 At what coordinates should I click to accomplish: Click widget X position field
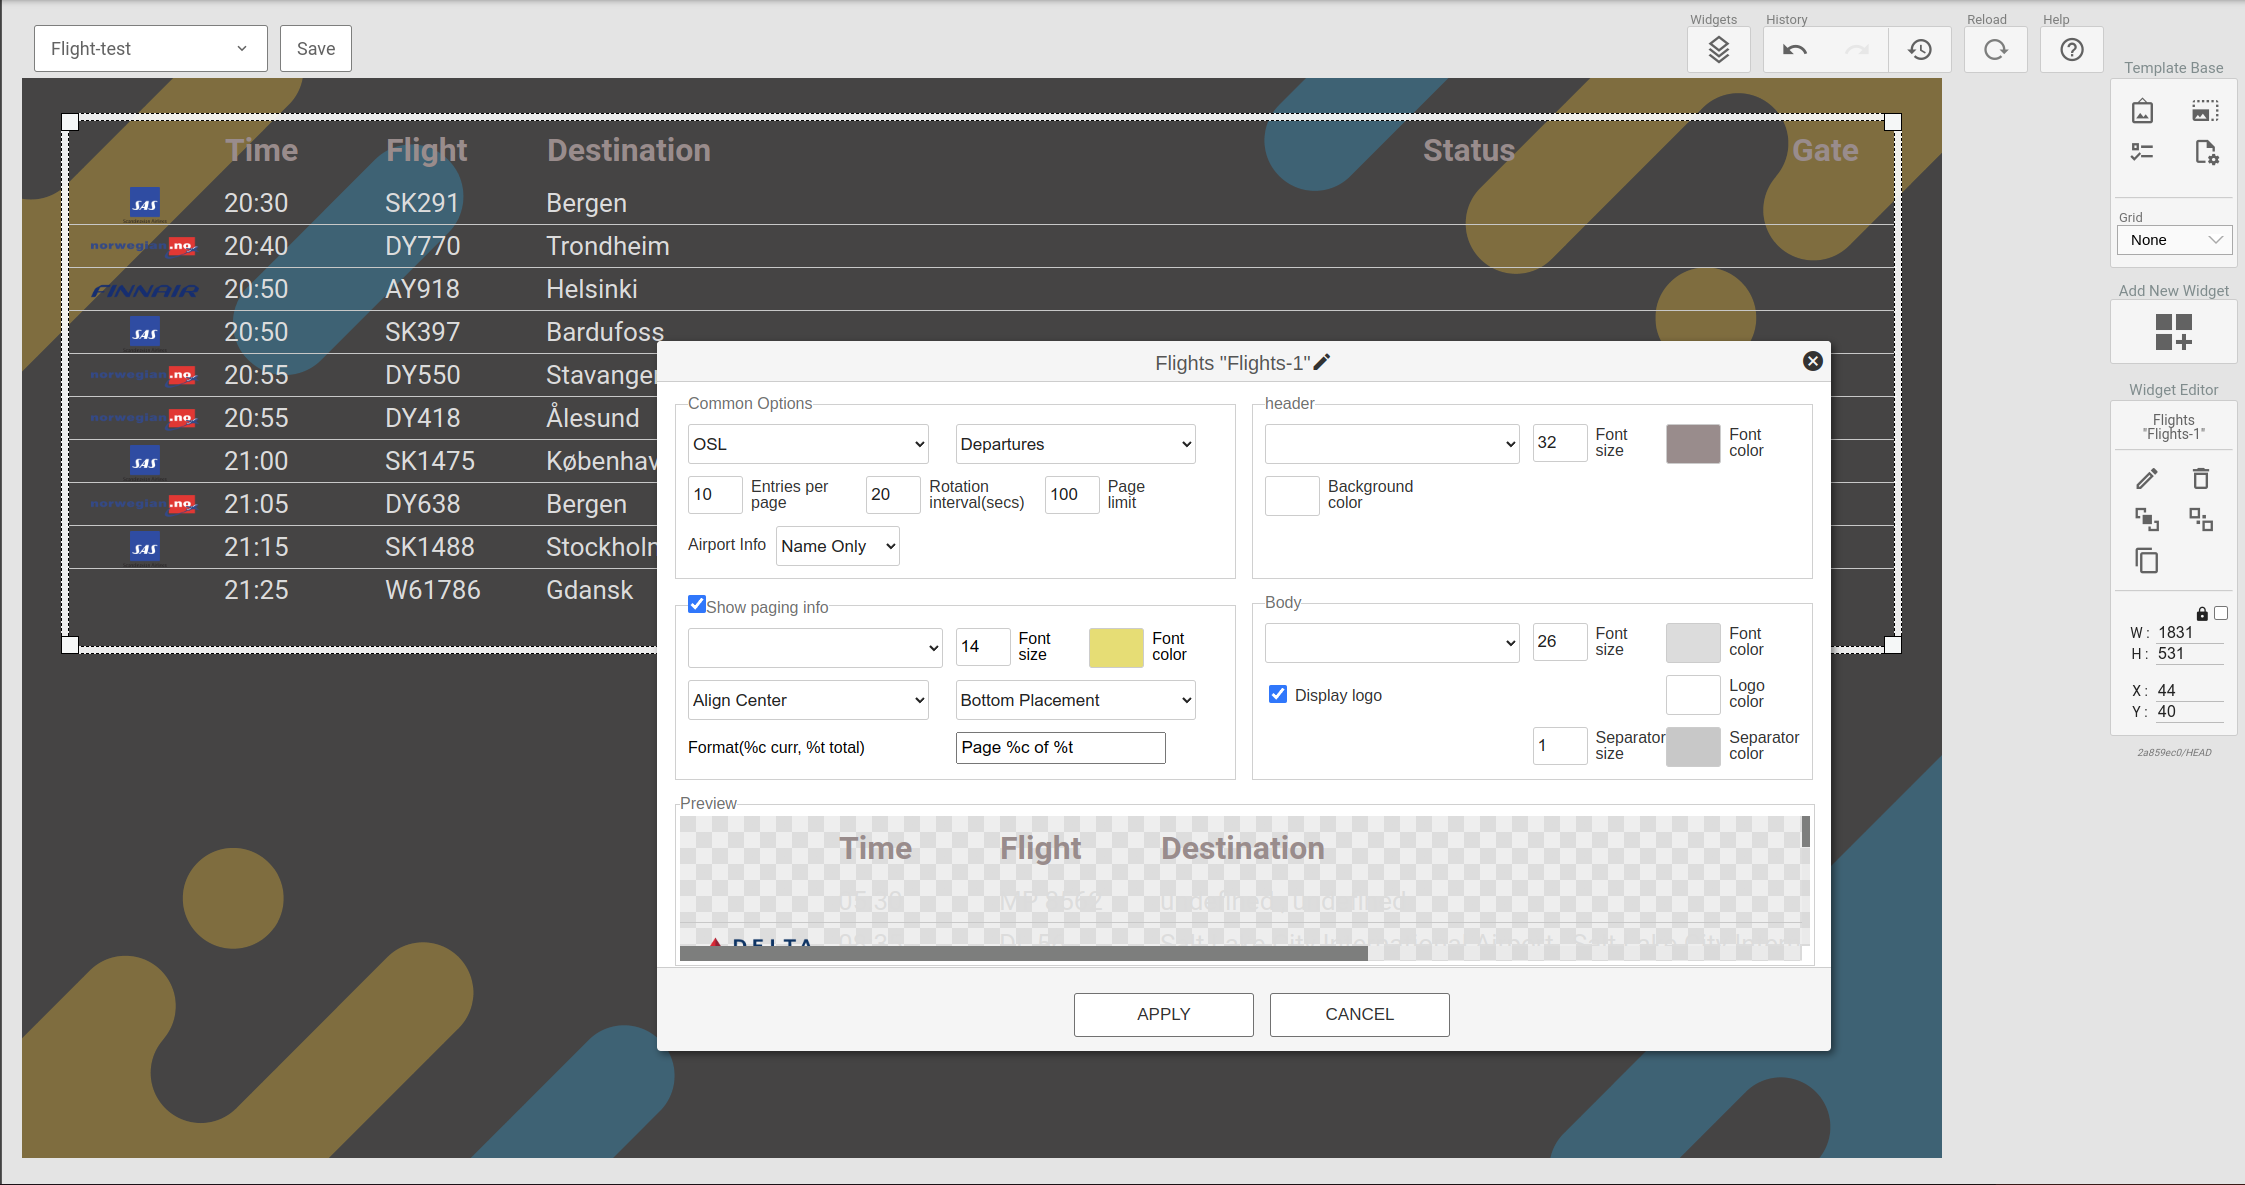tap(2188, 690)
